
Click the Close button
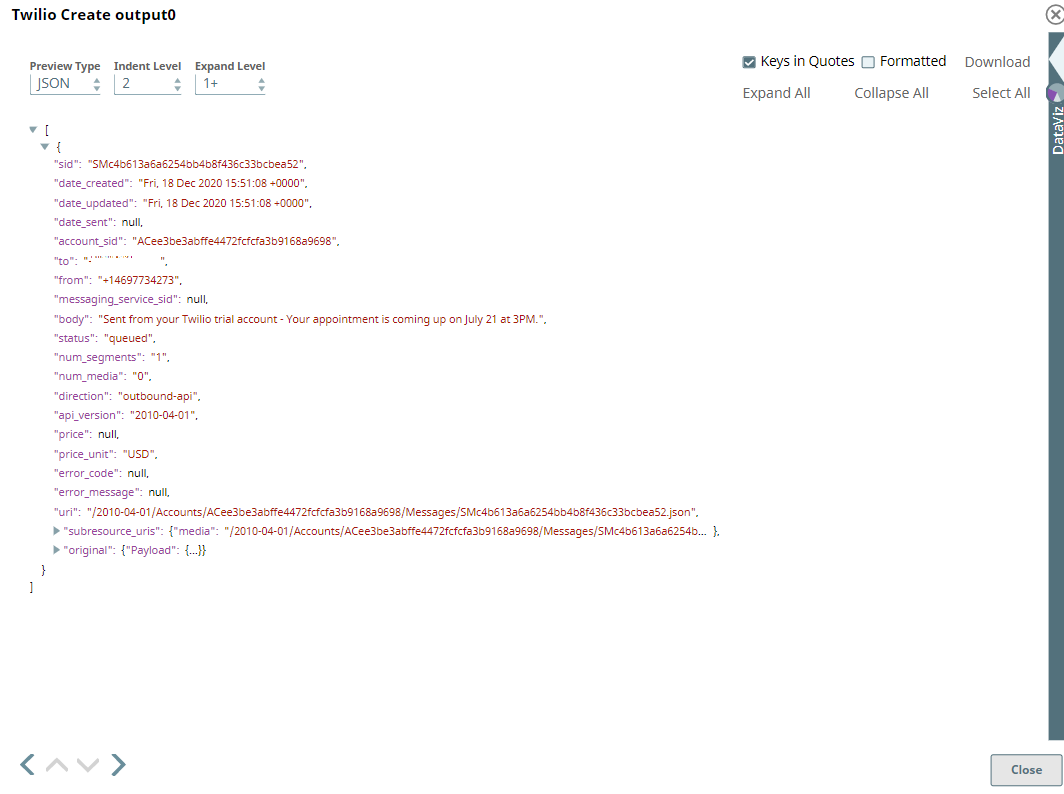(1026, 770)
